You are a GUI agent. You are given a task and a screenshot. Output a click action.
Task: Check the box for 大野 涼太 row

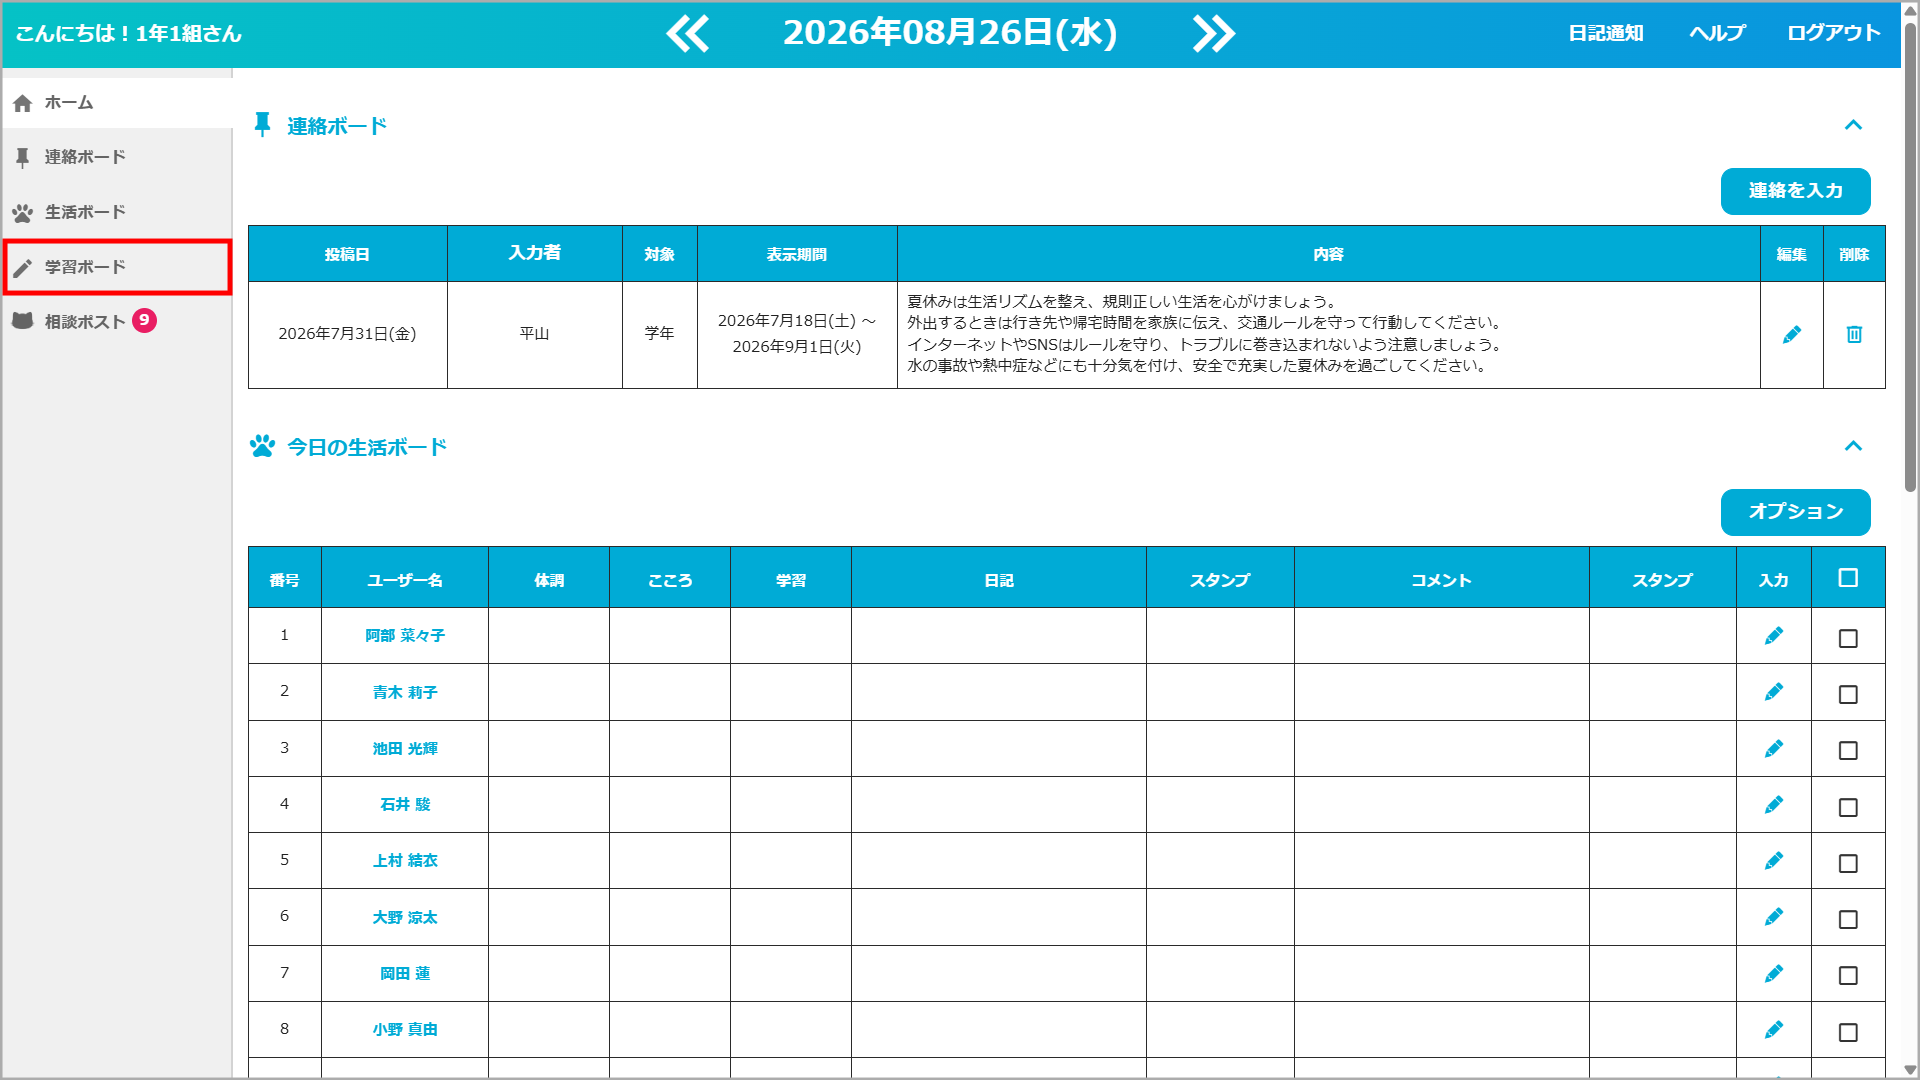point(1848,919)
